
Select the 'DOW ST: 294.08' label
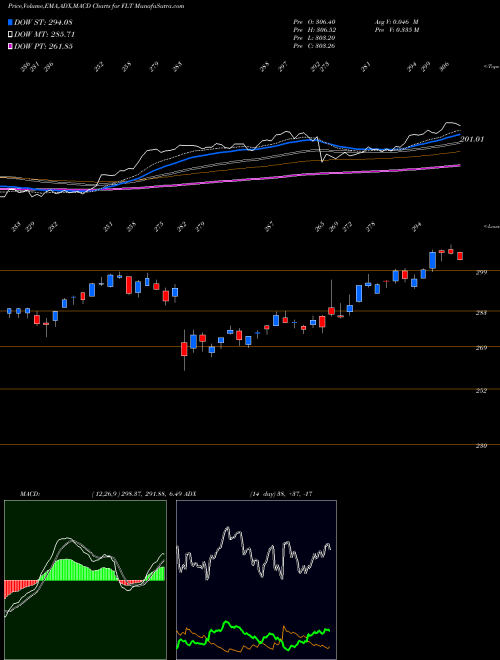coord(43,22)
